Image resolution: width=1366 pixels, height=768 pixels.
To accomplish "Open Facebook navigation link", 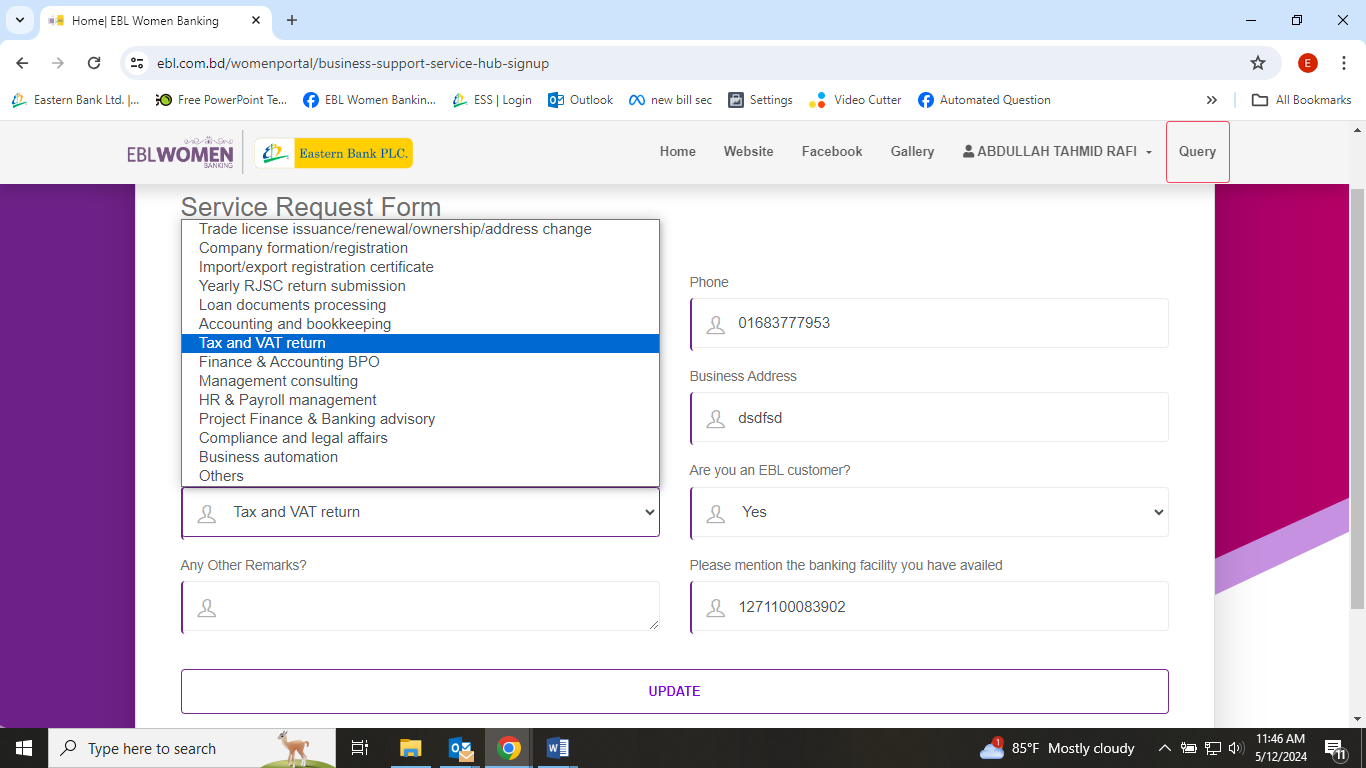I will tap(832, 152).
